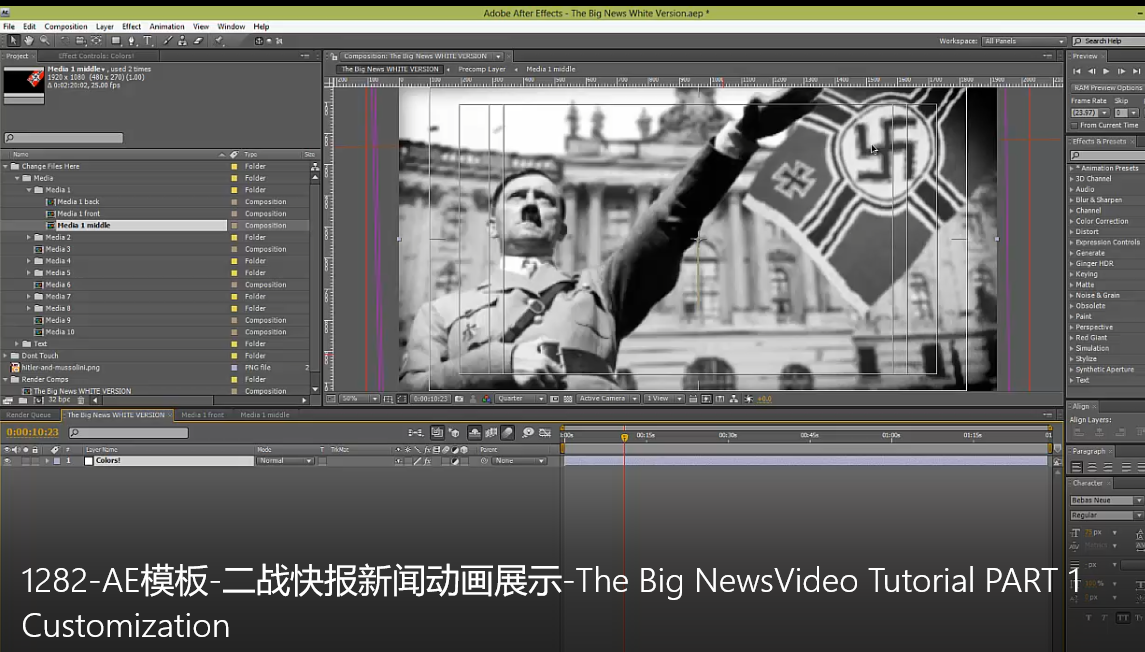Click the Precomp Layer breadcrumb in the viewer

[481, 69]
